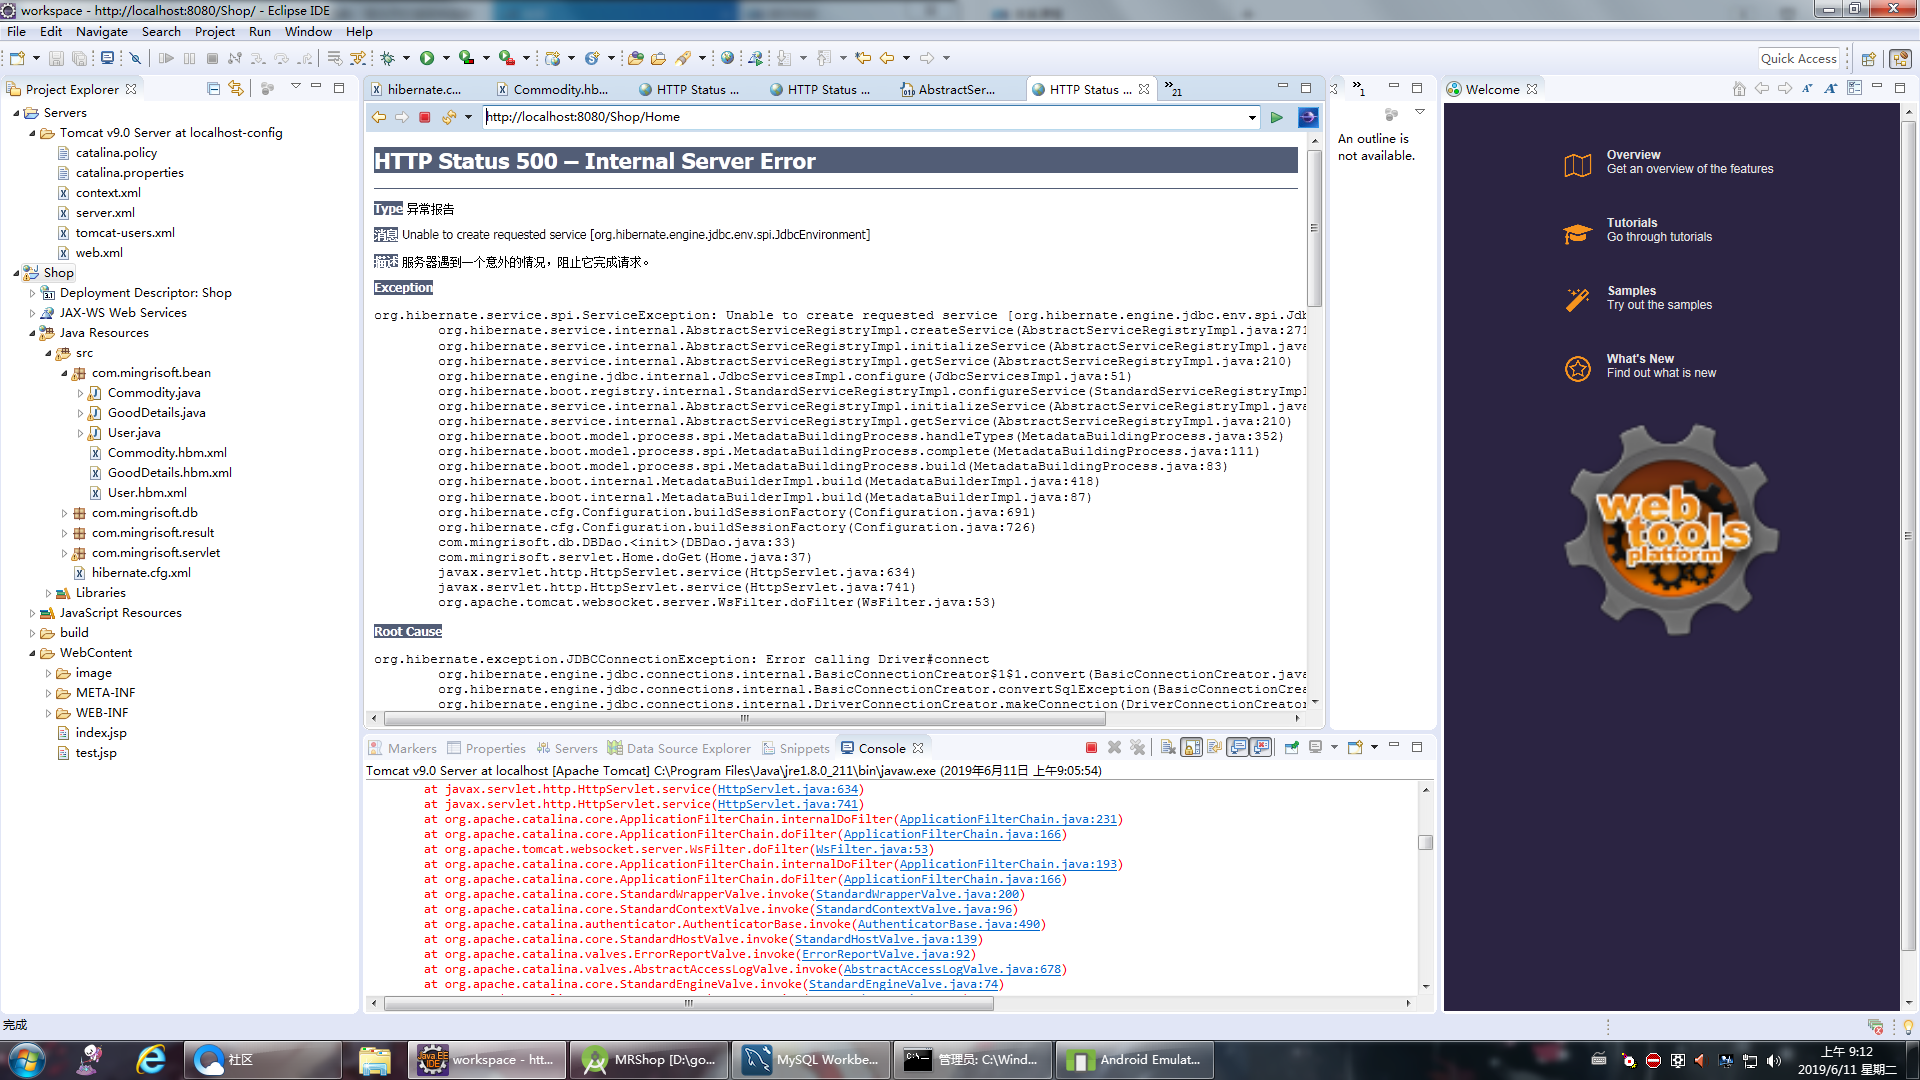This screenshot has width=1920, height=1080.
Task: Expand the com.mingrisoft.db package
Action: (x=64, y=513)
